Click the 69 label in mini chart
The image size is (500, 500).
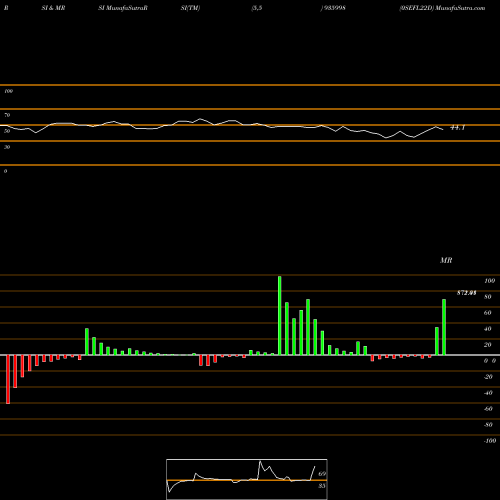(x=322, y=474)
